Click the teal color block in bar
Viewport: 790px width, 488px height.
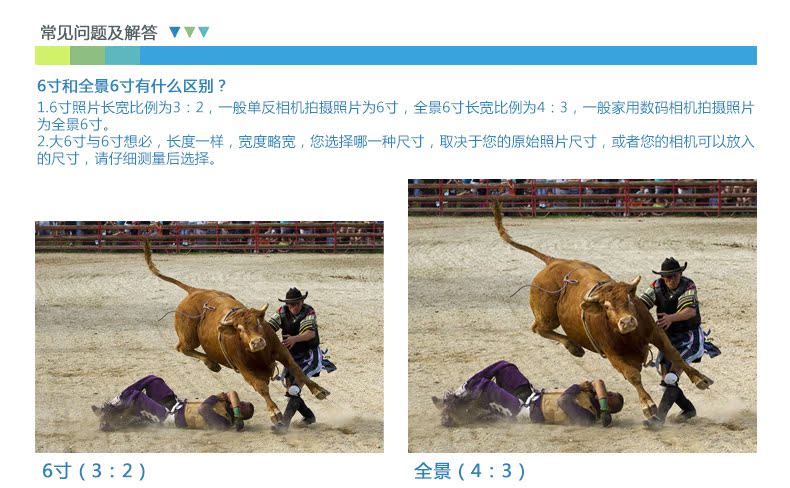pyautogui.click(x=122, y=55)
